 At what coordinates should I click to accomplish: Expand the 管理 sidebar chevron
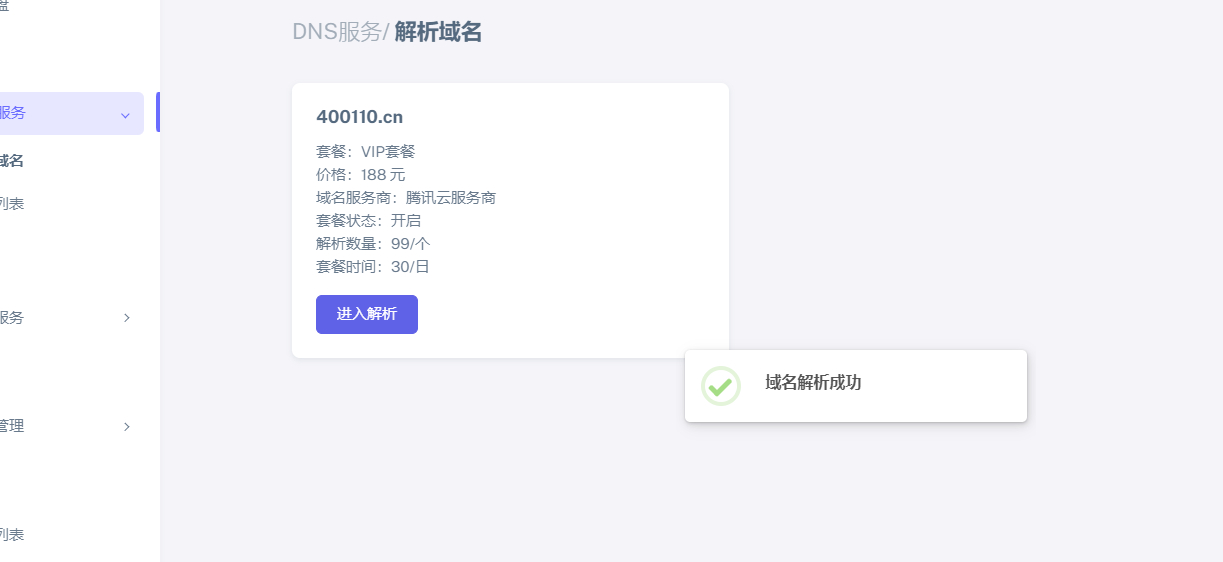tap(127, 427)
